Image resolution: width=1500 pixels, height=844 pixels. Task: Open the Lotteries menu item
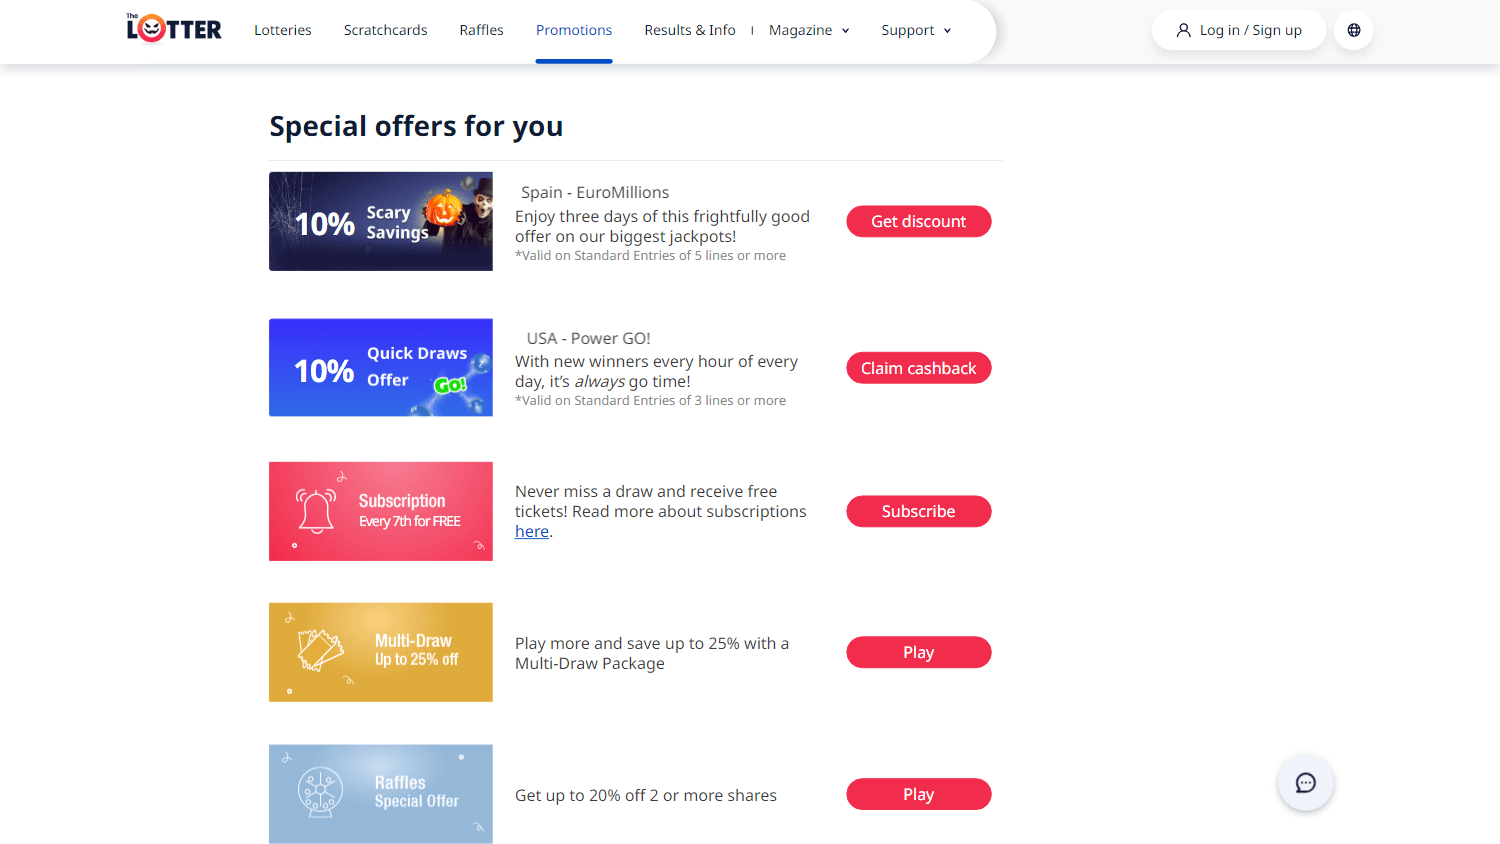283,30
